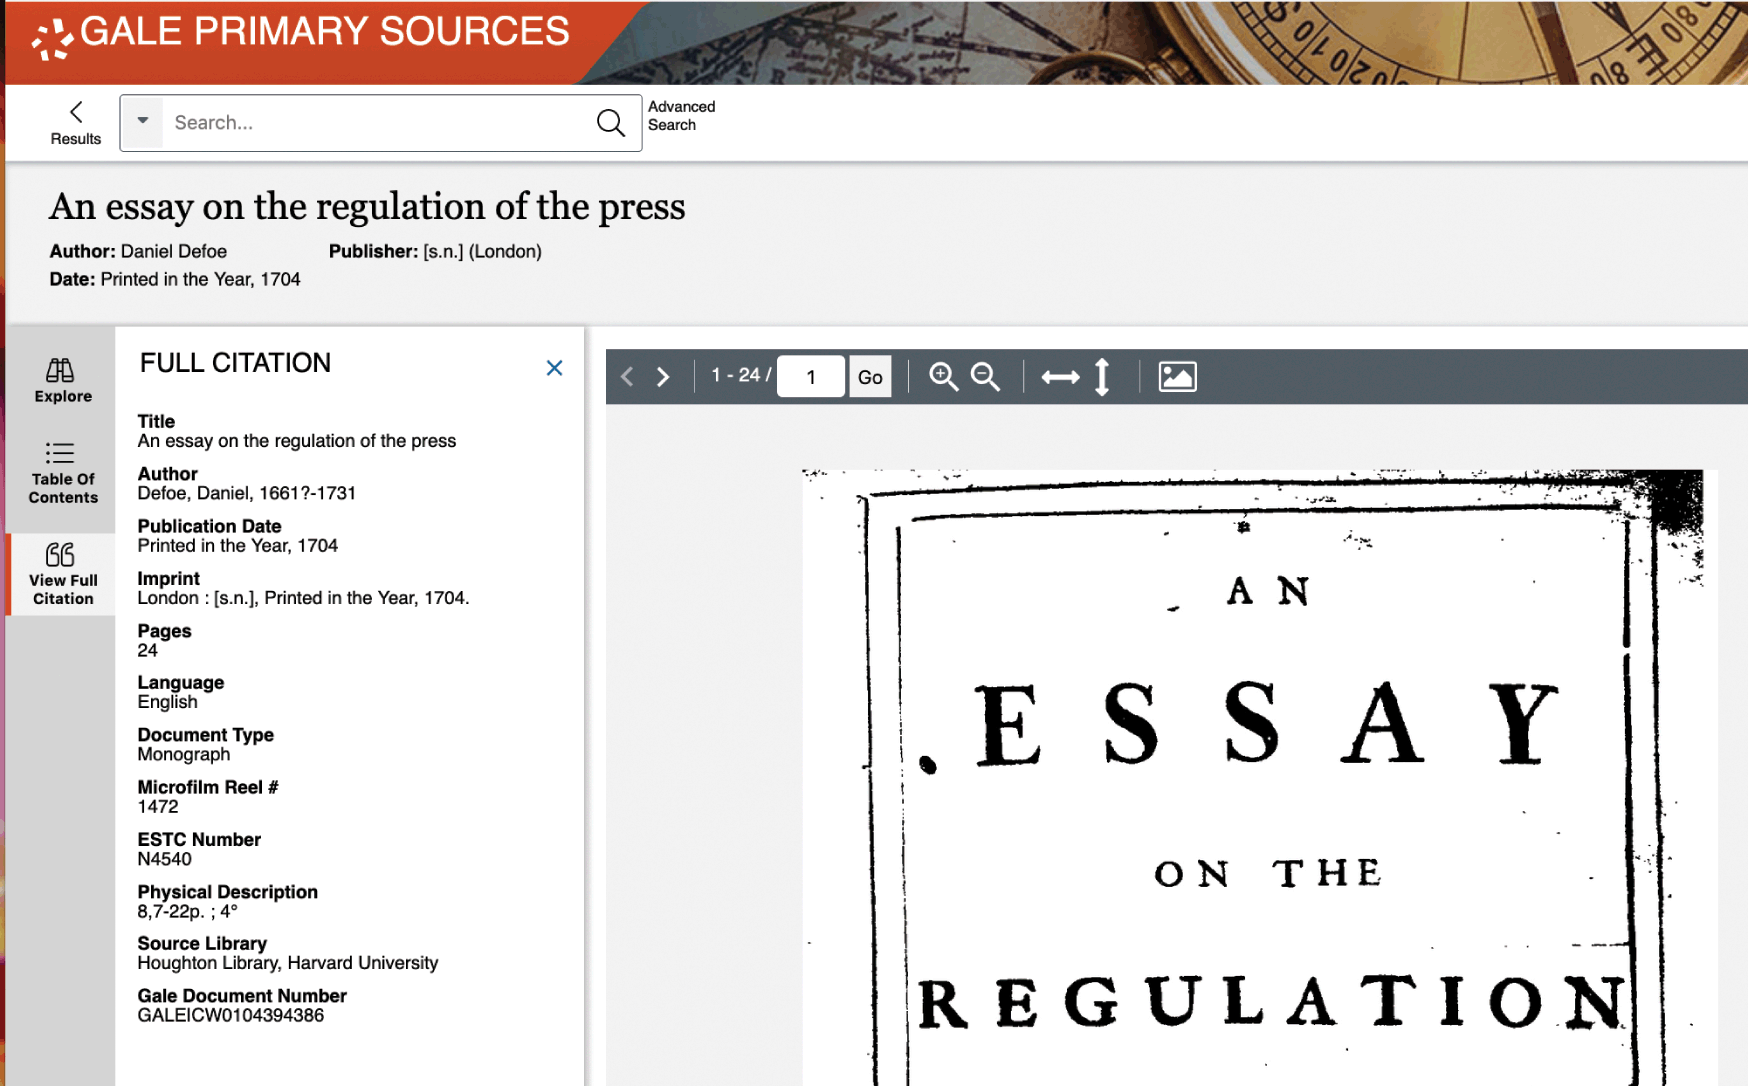
Task: Fit document to height
Action: pyautogui.click(x=1102, y=377)
